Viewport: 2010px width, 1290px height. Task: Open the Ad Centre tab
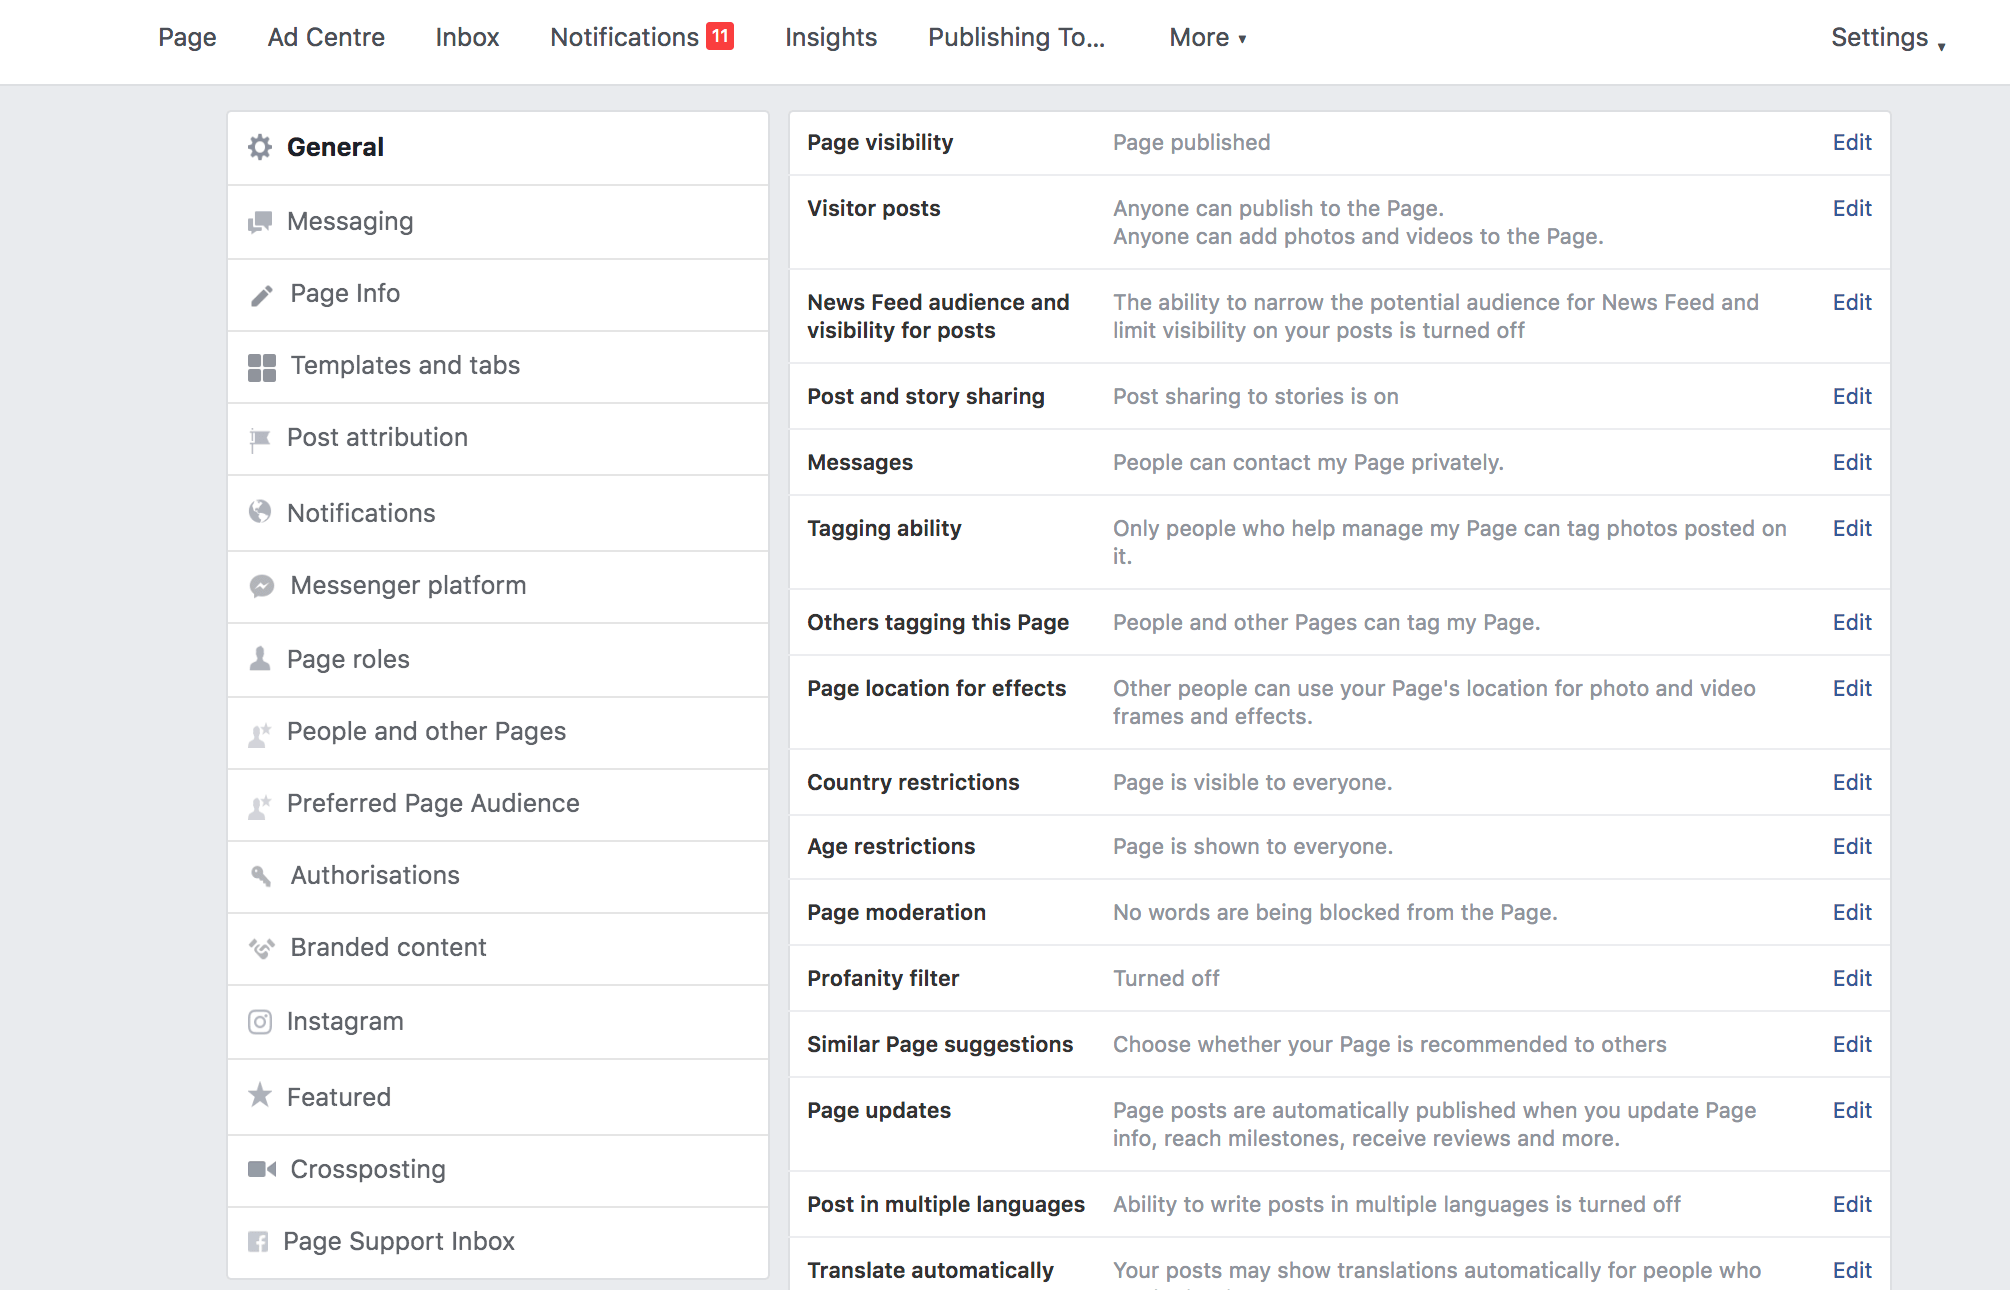pyautogui.click(x=326, y=37)
